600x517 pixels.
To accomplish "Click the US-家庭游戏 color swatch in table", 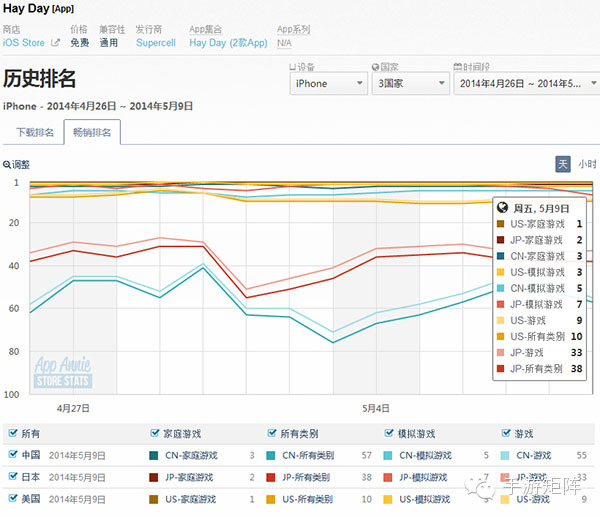I will tap(153, 499).
